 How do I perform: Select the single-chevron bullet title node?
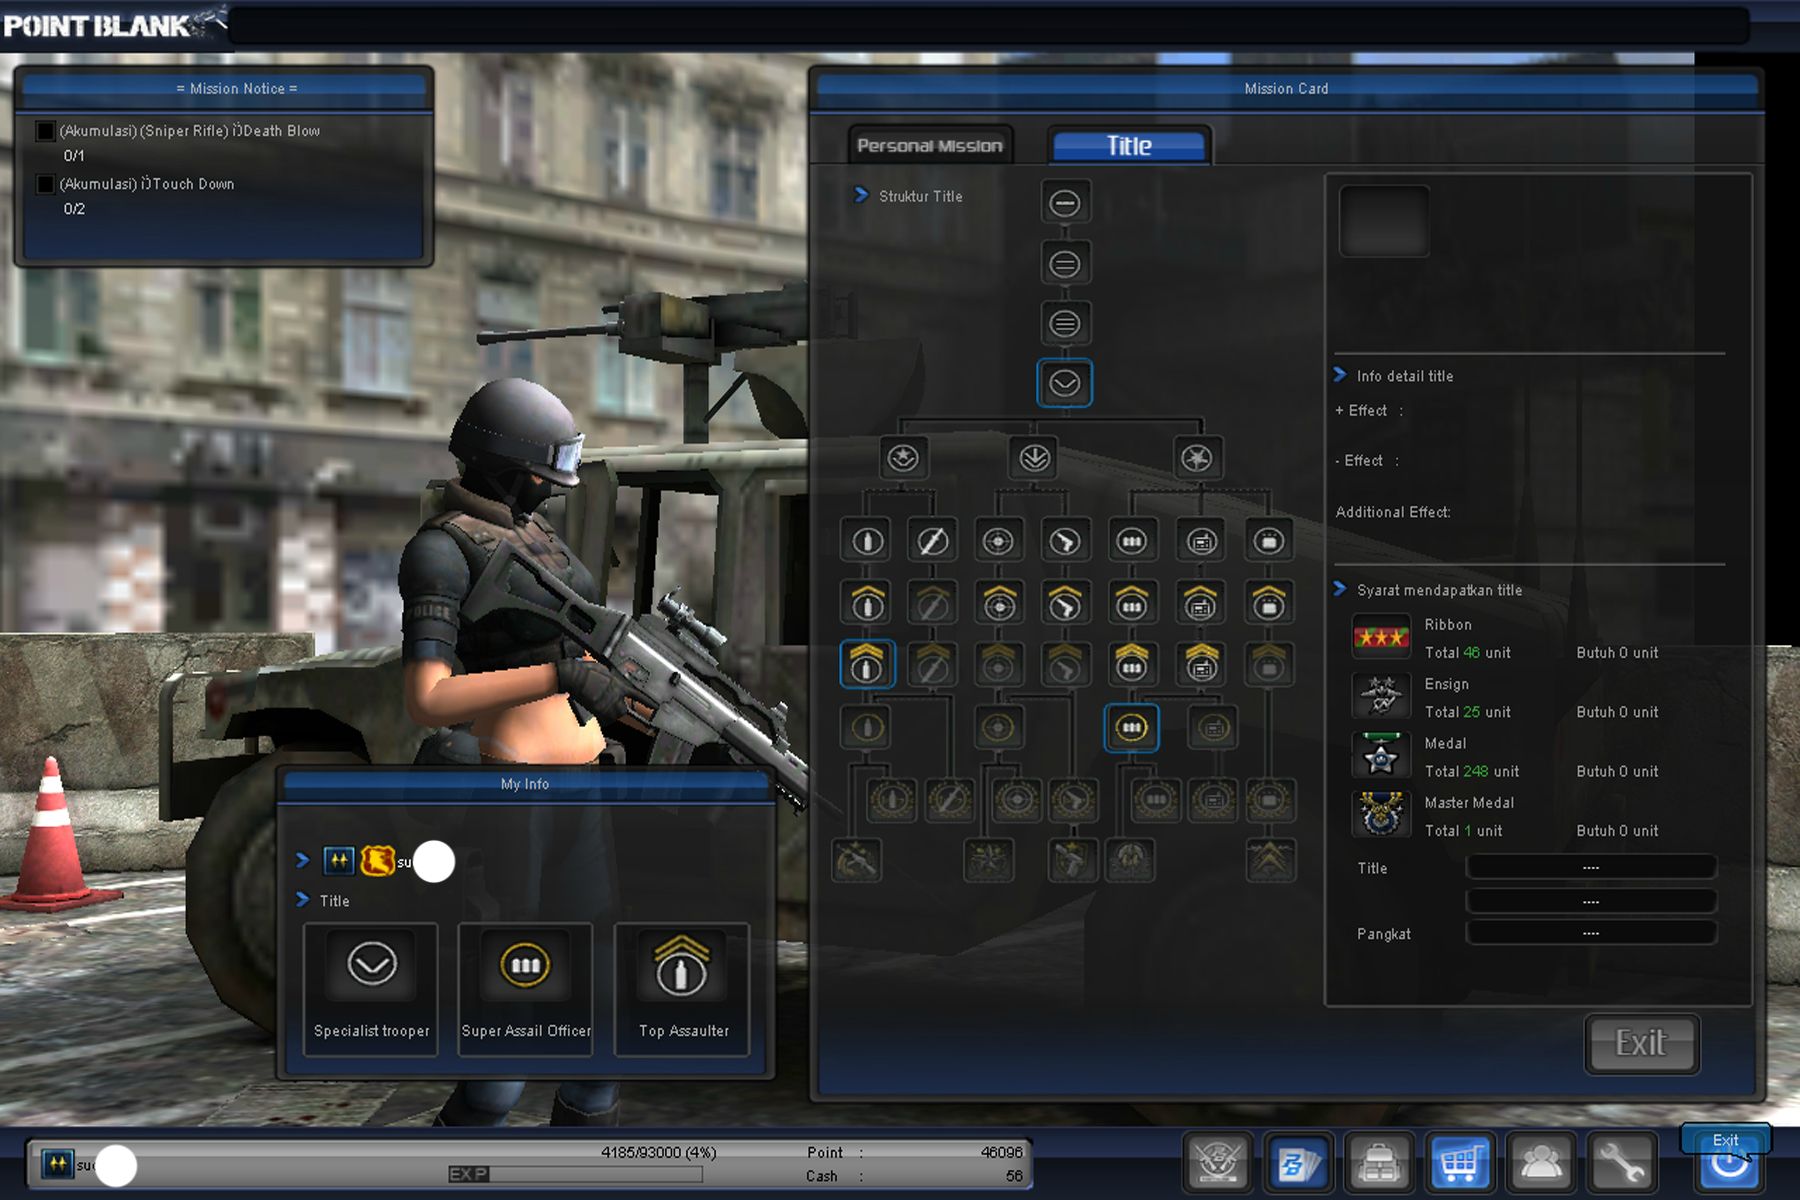867,602
